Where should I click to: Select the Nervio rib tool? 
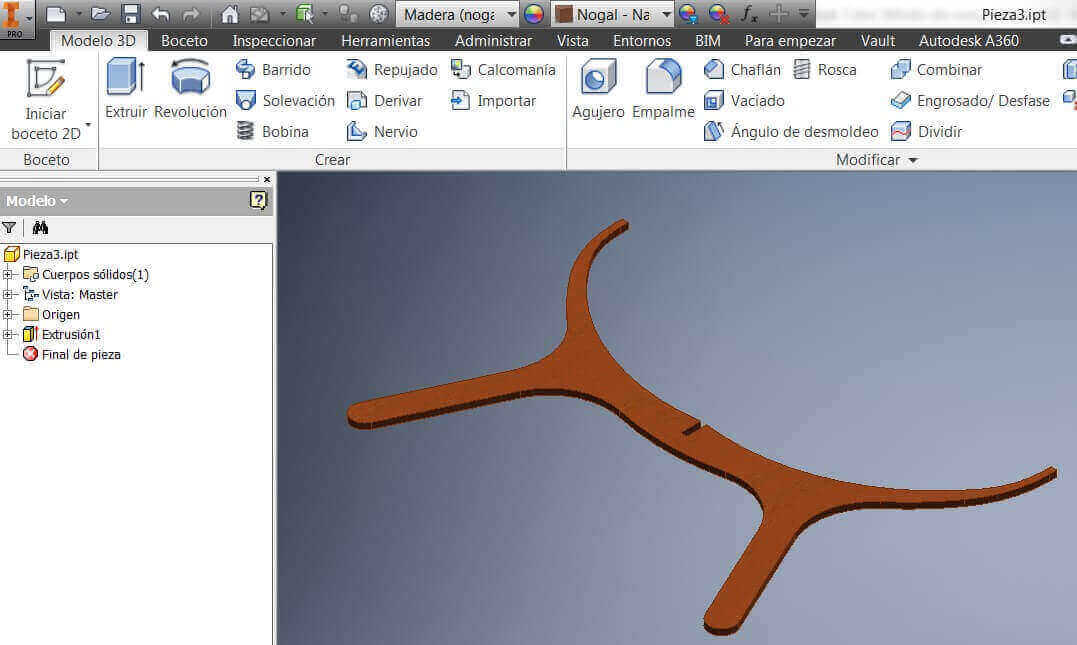[x=382, y=131]
